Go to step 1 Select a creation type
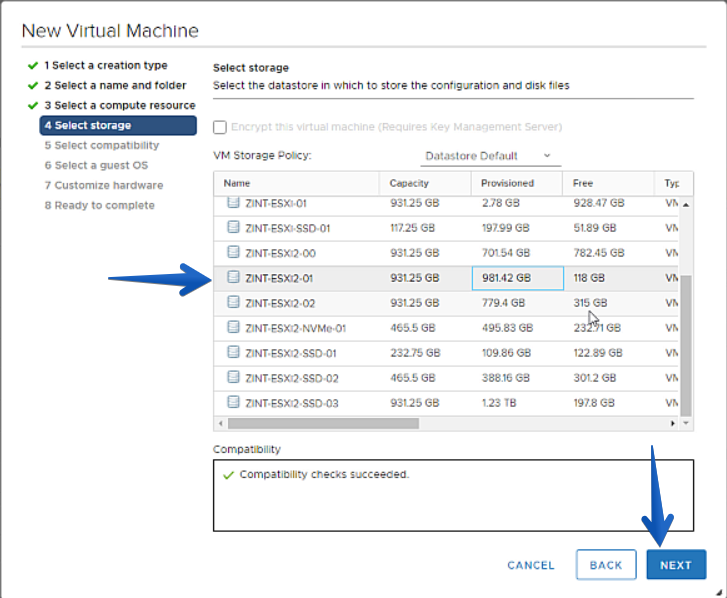Image resolution: width=727 pixels, height=598 pixels. (106, 65)
